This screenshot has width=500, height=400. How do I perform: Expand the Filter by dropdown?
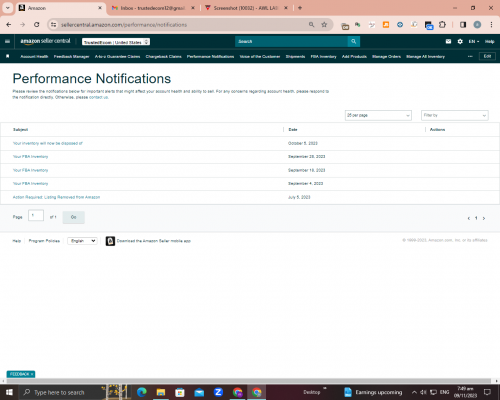455,115
